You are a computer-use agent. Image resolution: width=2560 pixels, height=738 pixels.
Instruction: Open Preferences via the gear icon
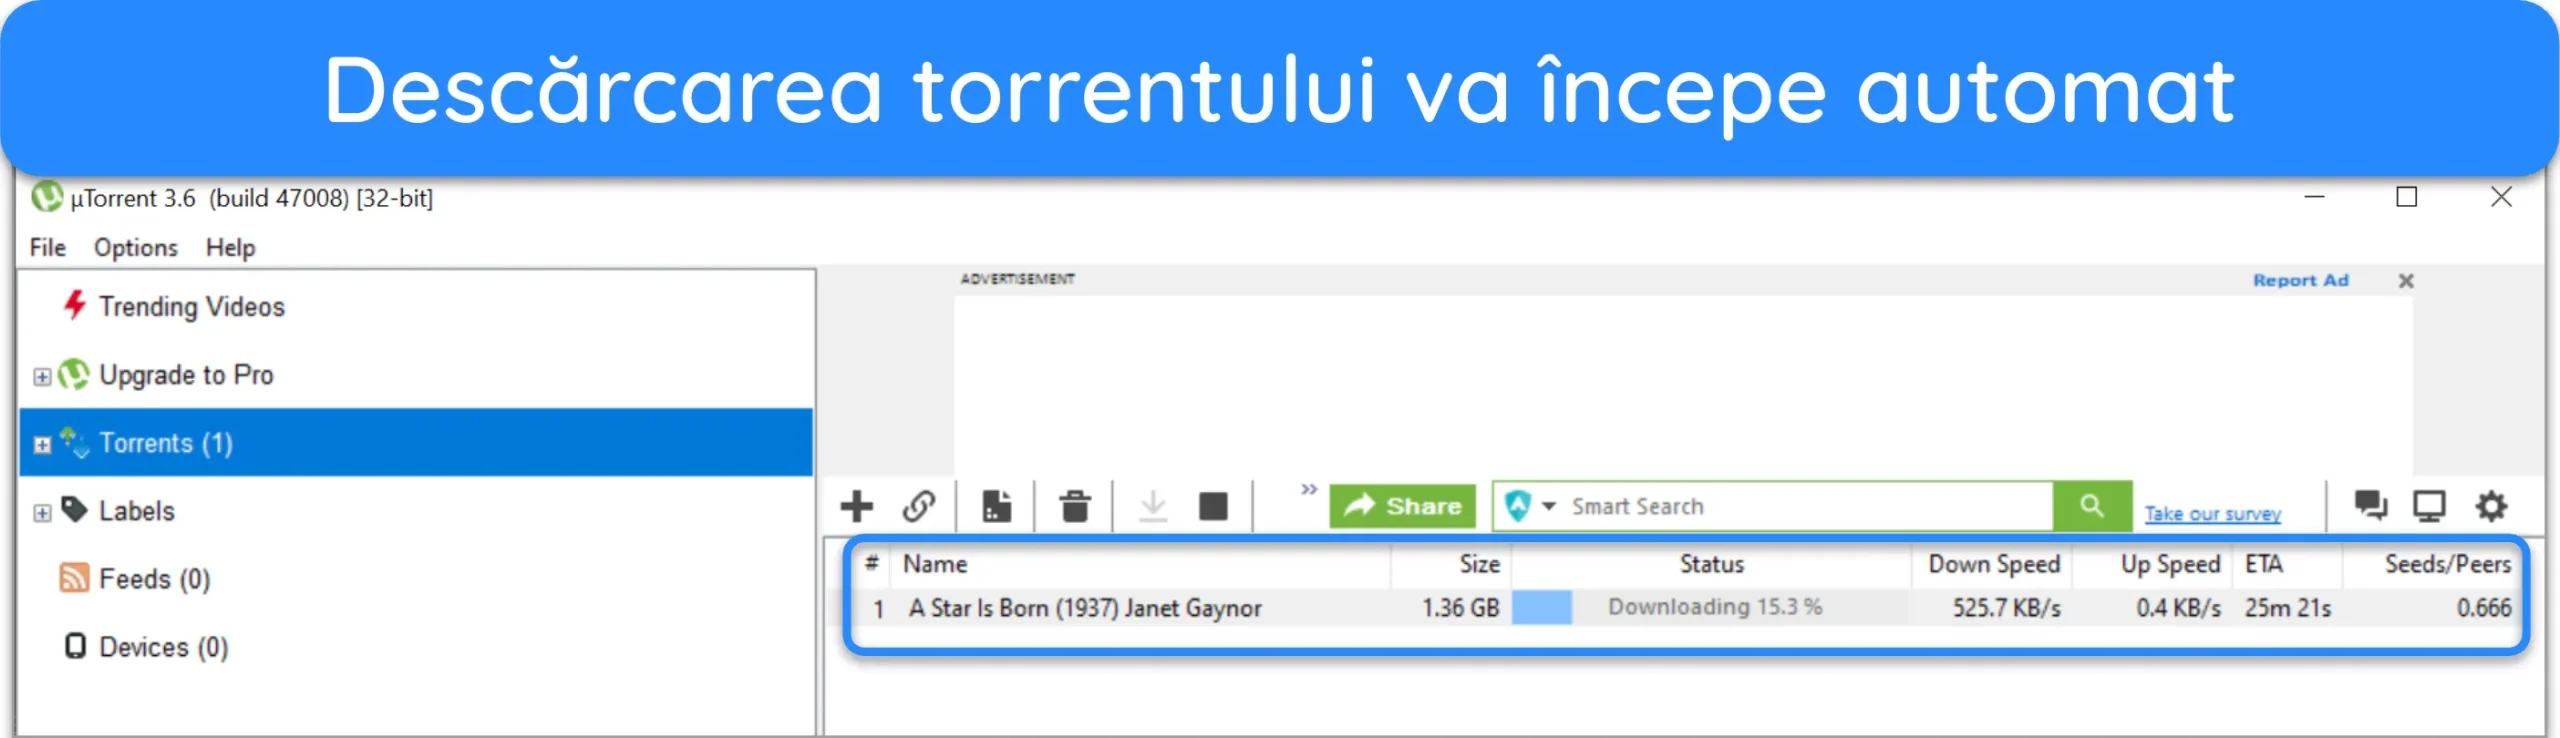(x=2491, y=506)
